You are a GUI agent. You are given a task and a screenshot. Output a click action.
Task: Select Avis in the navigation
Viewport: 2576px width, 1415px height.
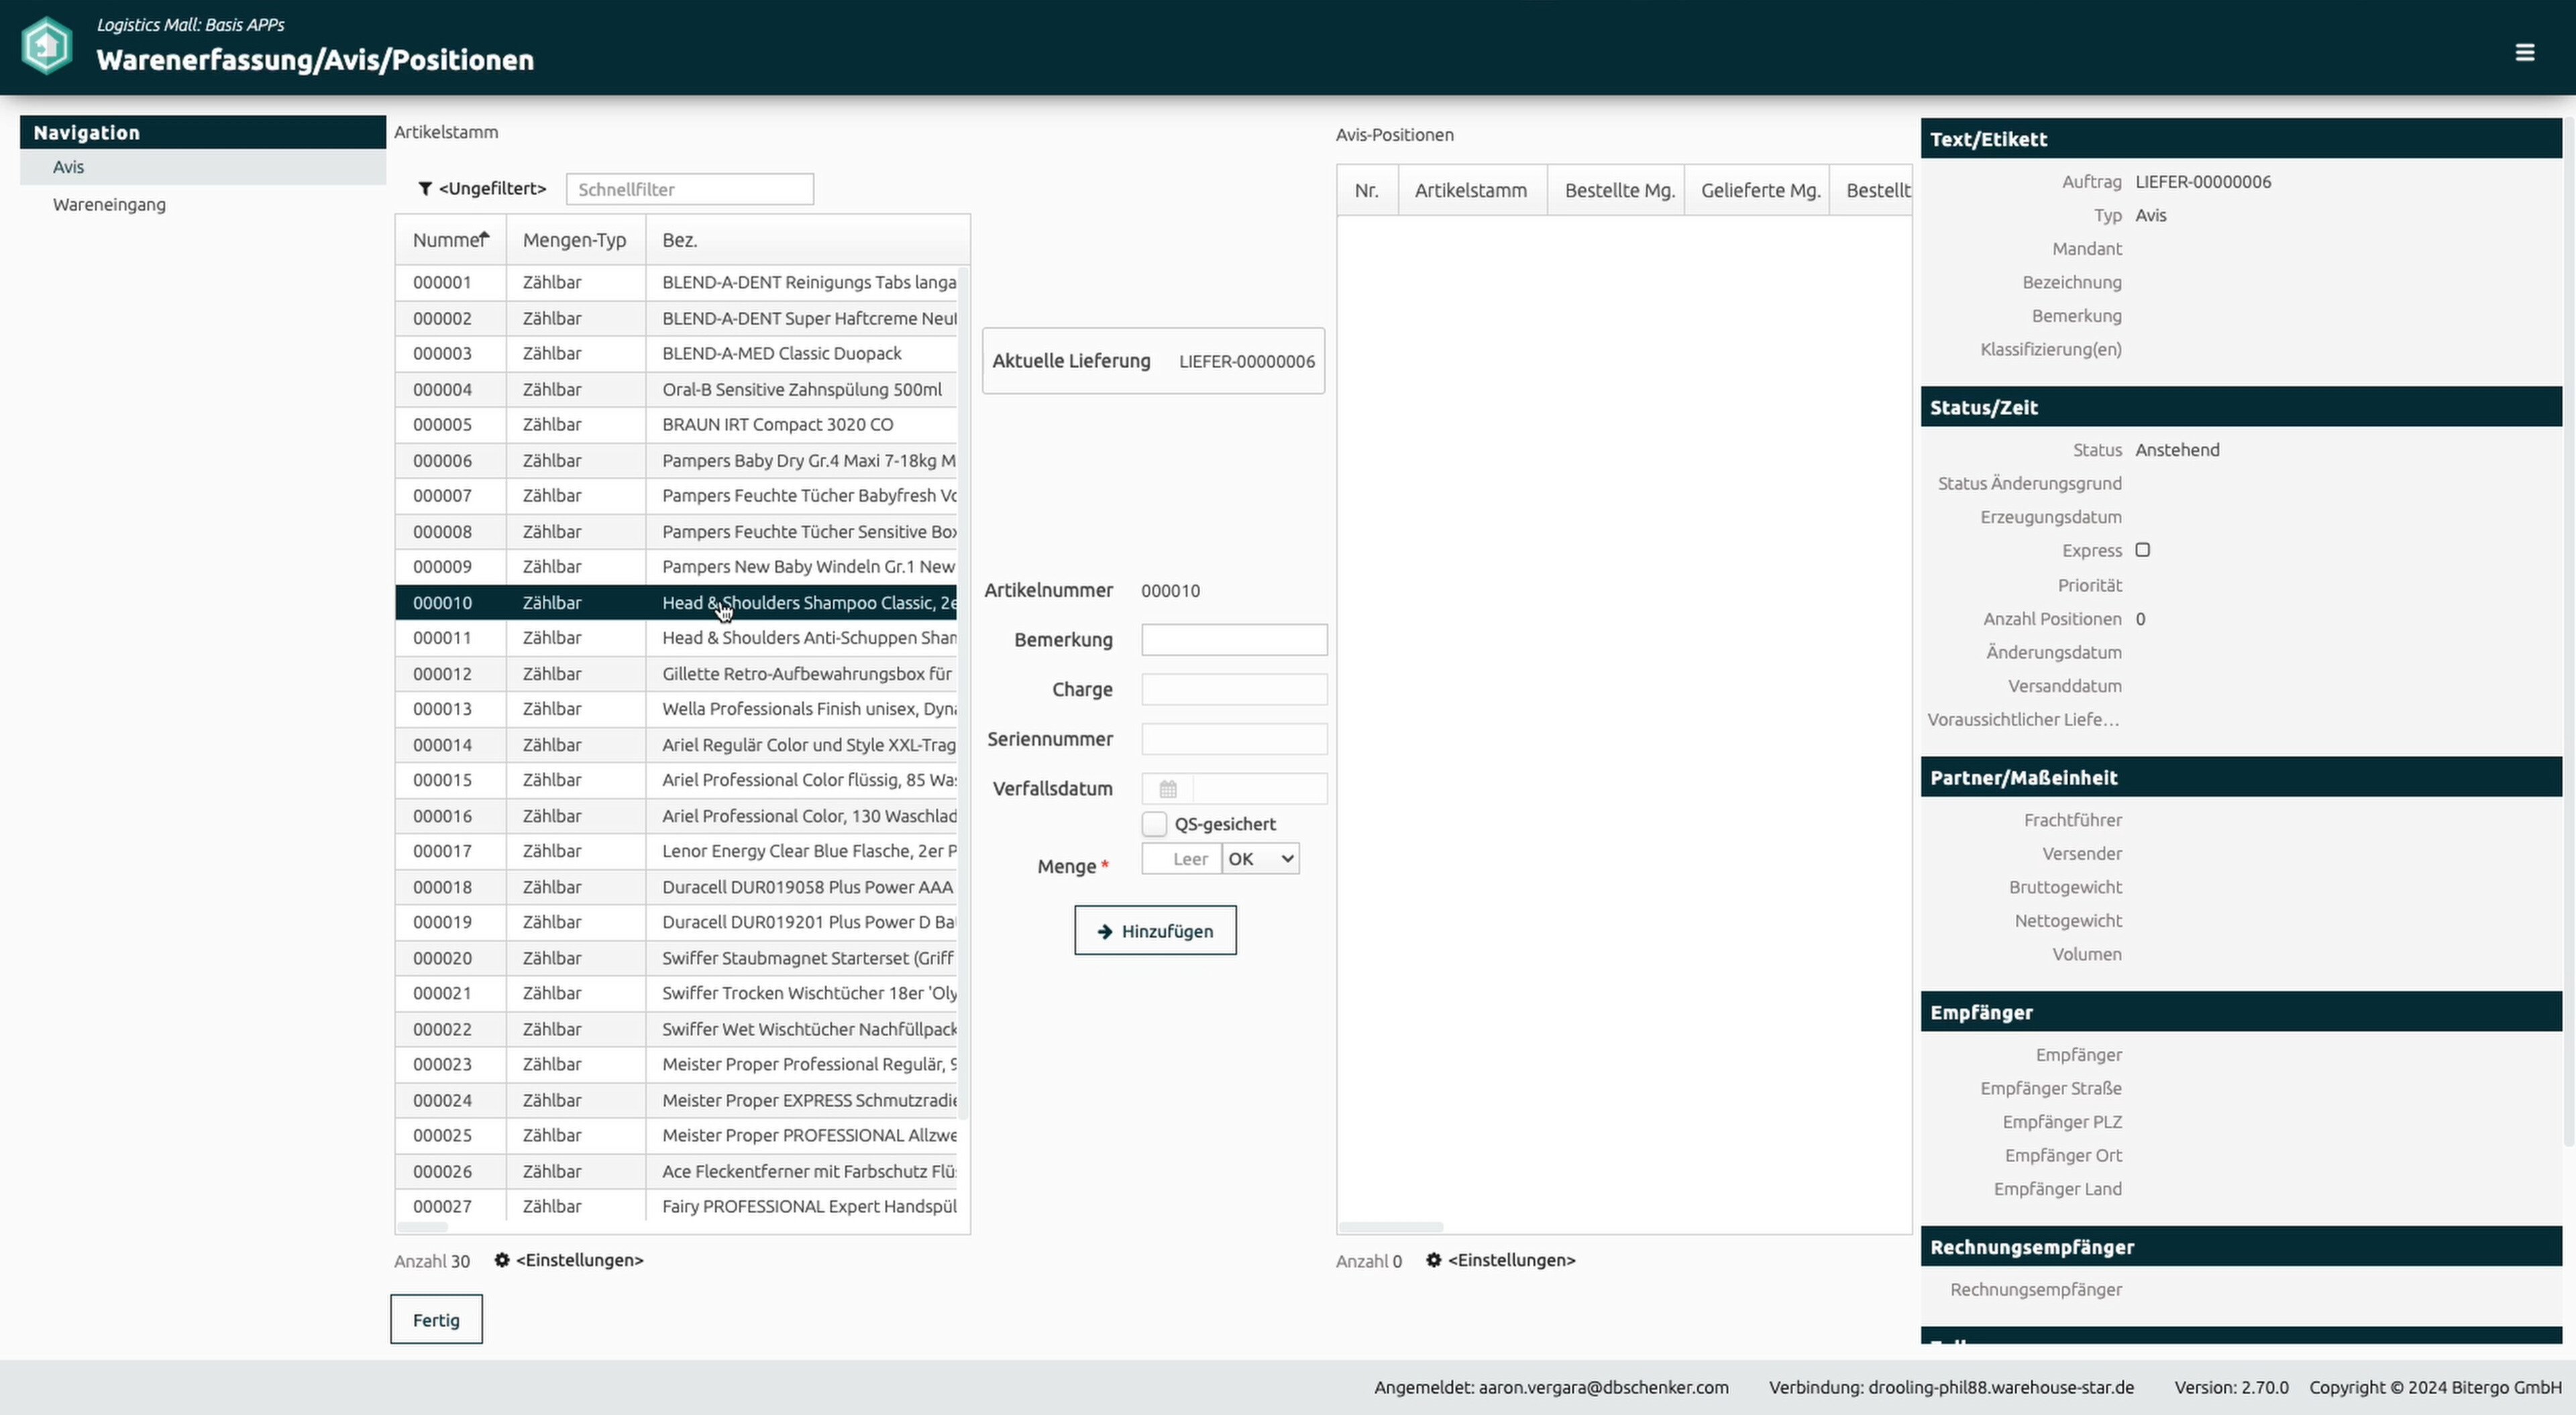(x=203, y=167)
